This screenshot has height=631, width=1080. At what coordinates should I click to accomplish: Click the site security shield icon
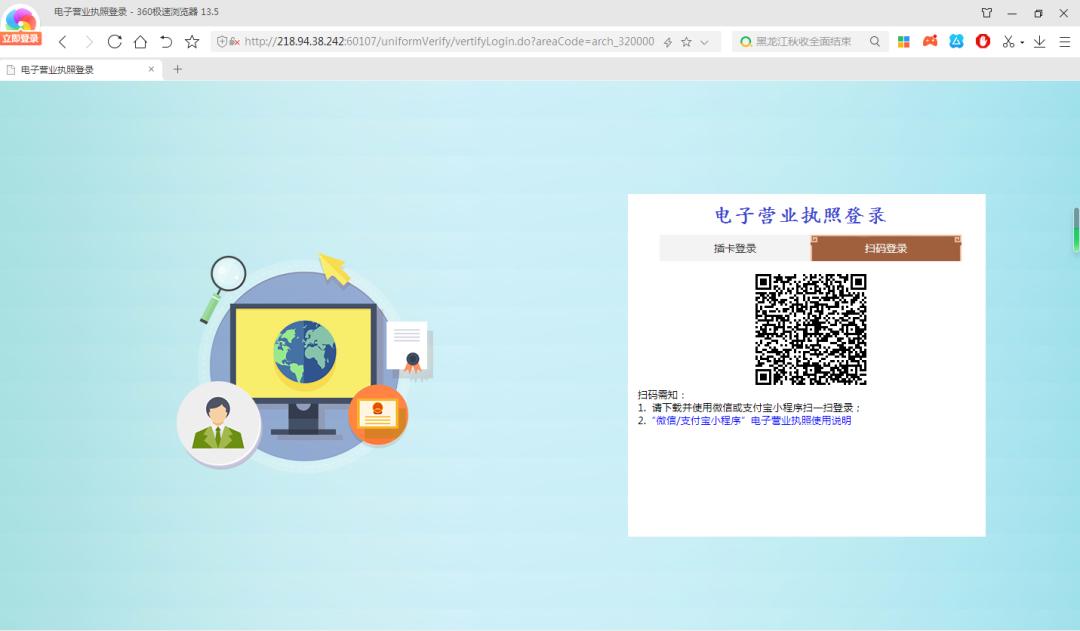(x=222, y=41)
